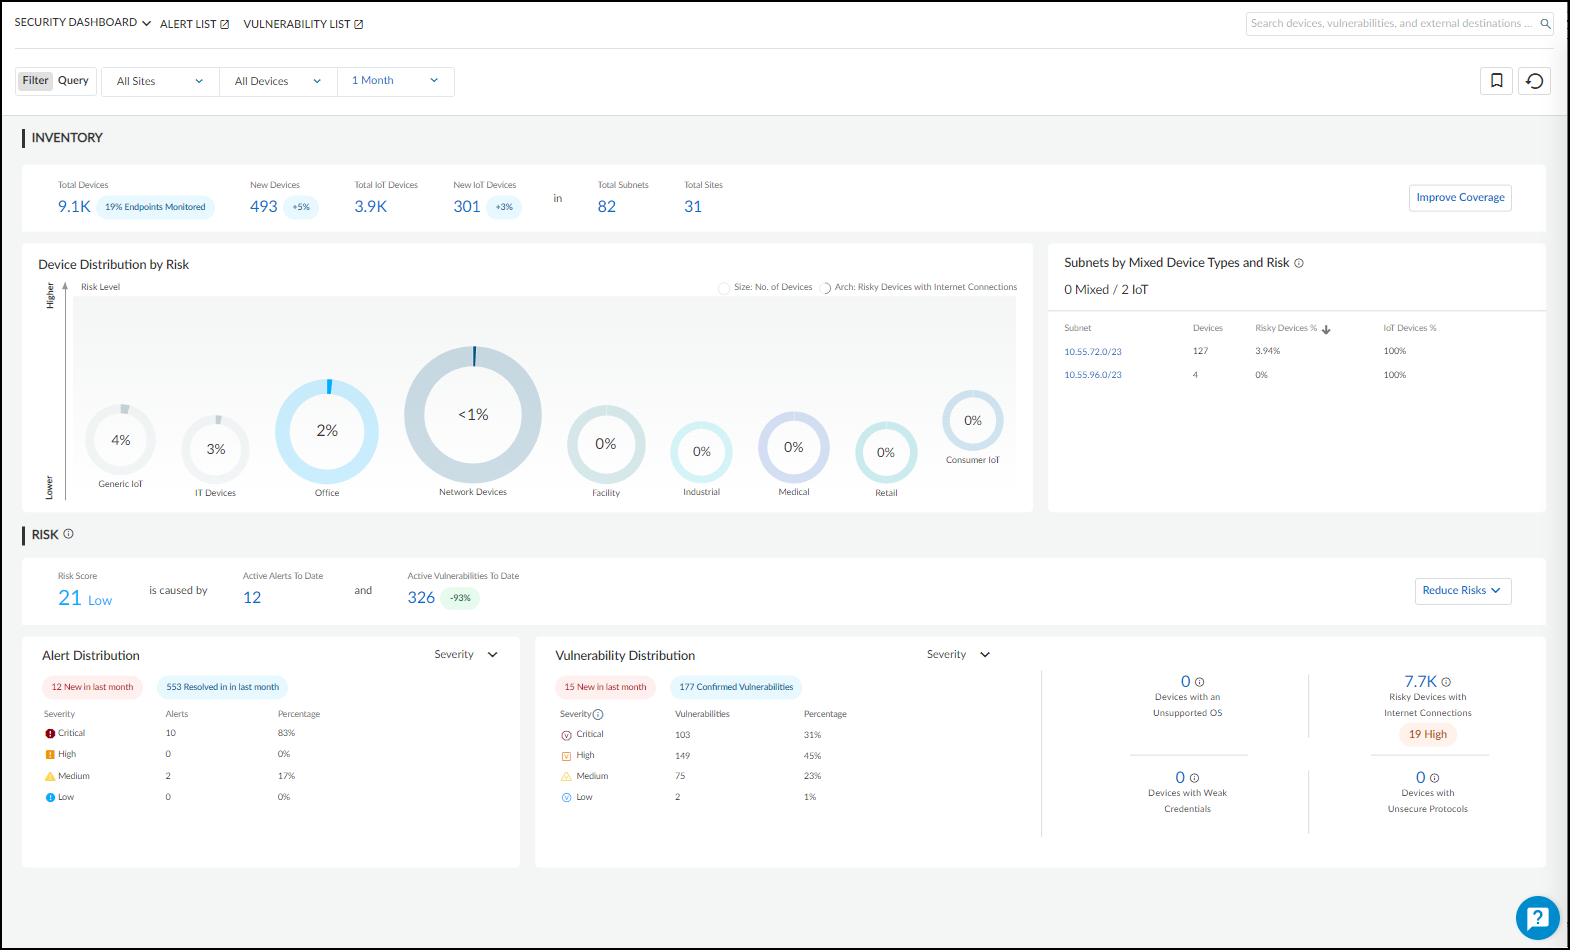Image resolution: width=1570 pixels, height=950 pixels.
Task: Click the refresh dashboard icon
Action: point(1534,81)
